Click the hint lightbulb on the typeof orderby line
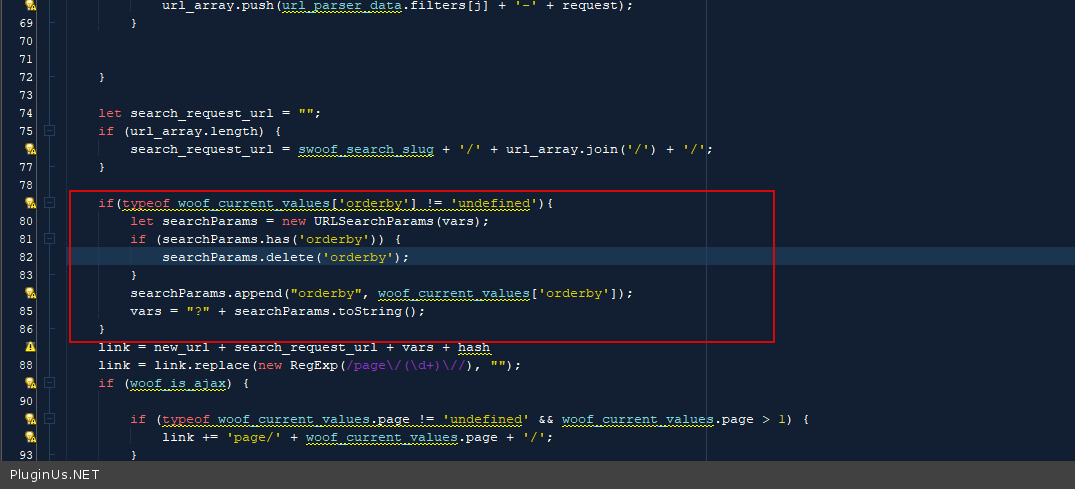 point(30,203)
